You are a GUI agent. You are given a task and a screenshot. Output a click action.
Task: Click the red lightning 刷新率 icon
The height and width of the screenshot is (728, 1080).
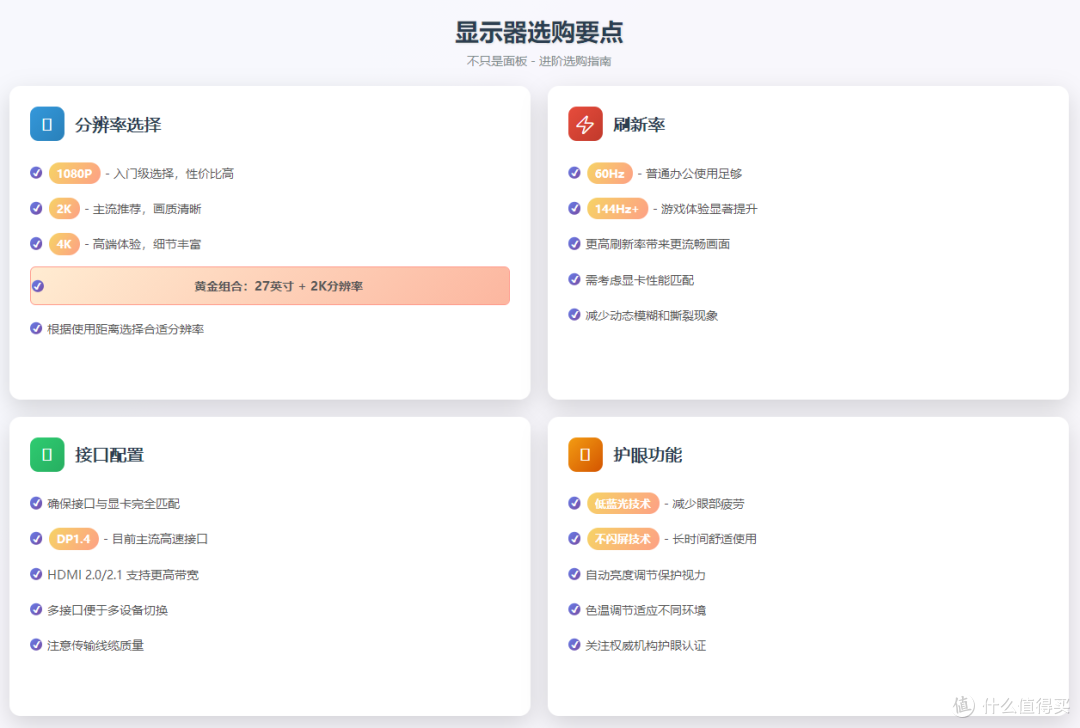coord(585,124)
